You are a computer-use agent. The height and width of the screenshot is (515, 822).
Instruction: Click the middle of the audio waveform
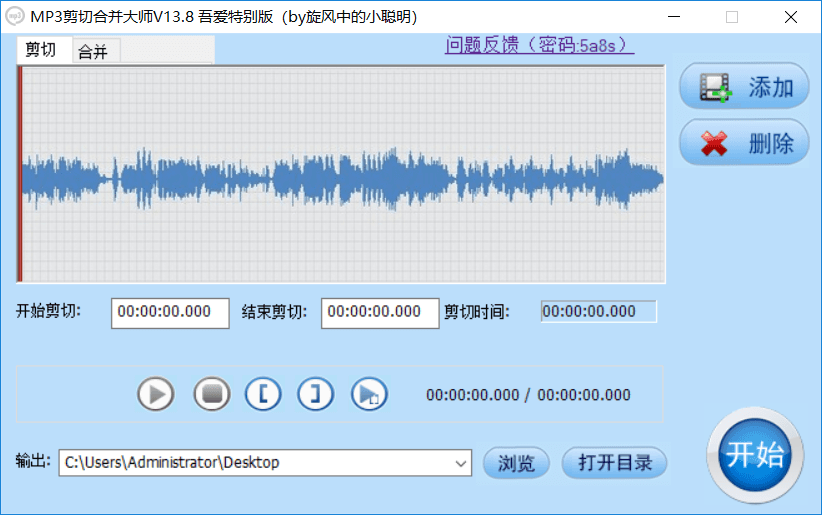341,177
